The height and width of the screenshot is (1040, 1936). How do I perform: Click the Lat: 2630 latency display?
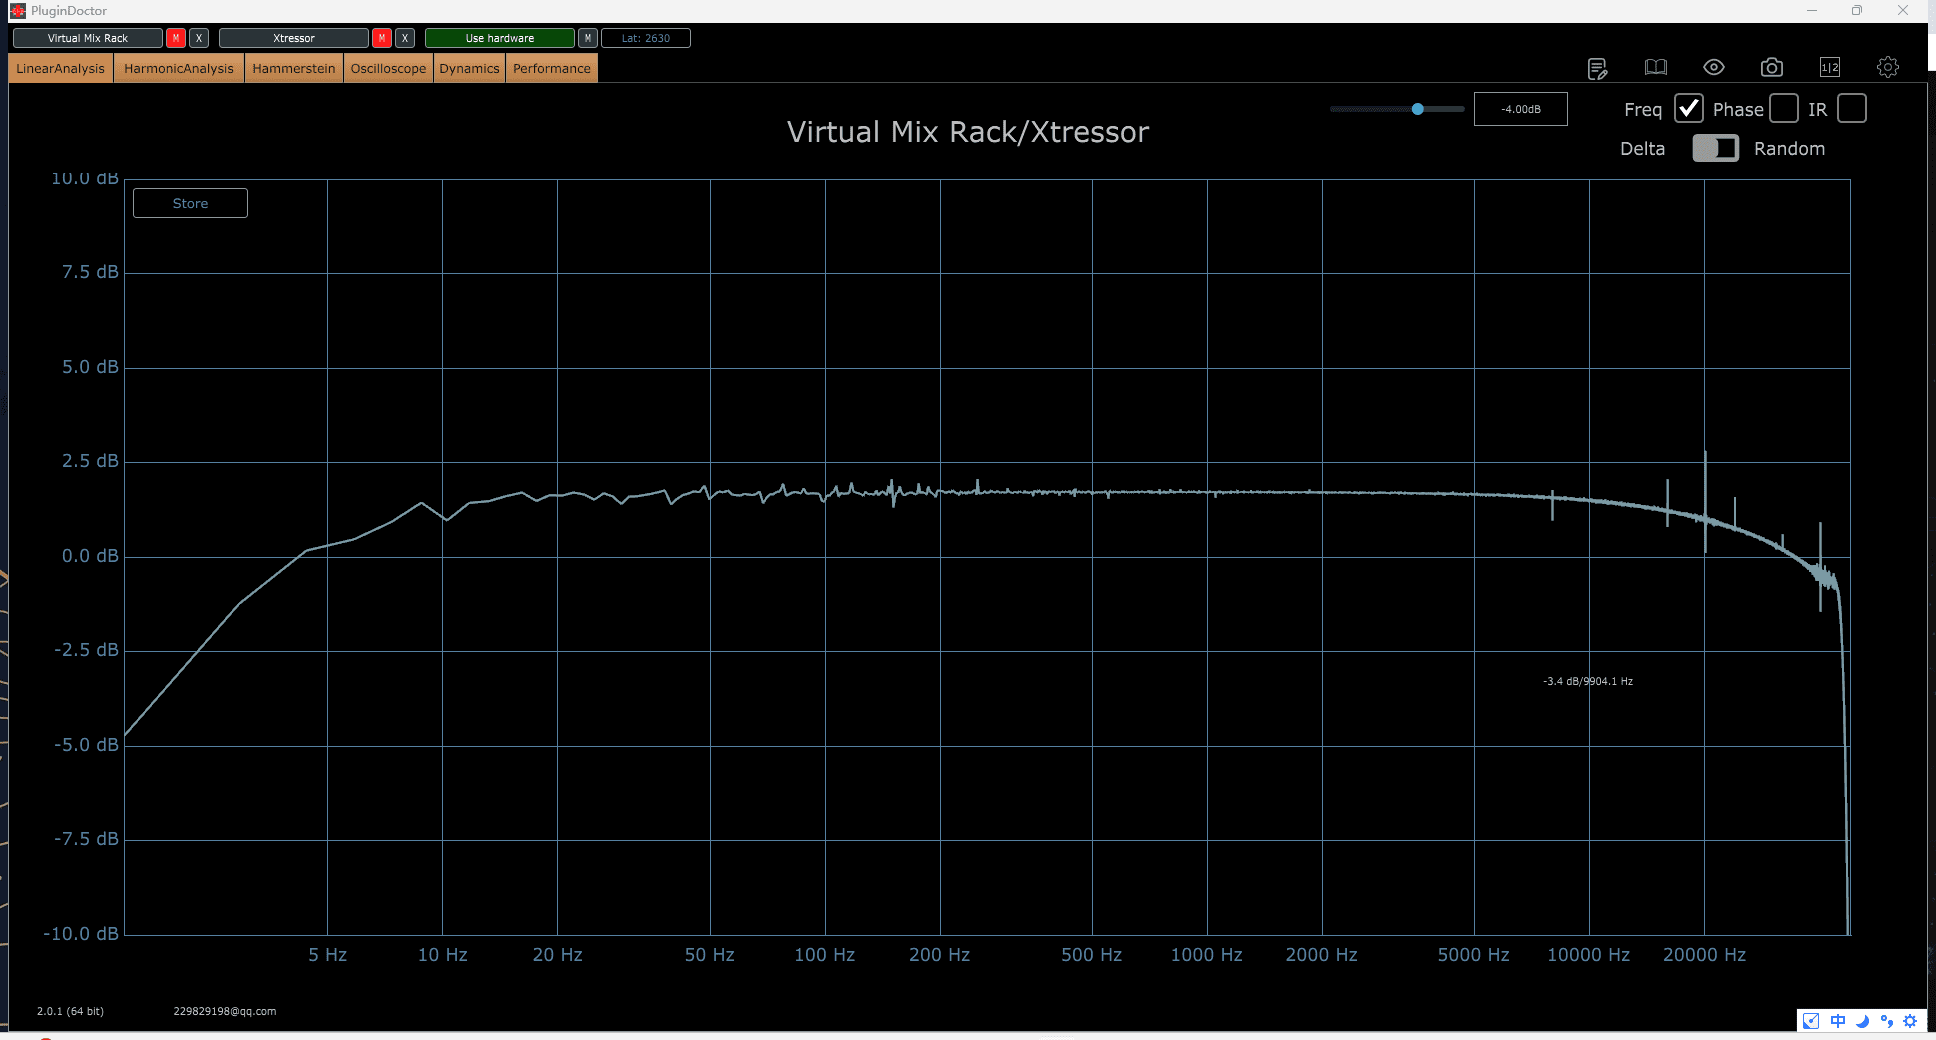click(x=646, y=38)
